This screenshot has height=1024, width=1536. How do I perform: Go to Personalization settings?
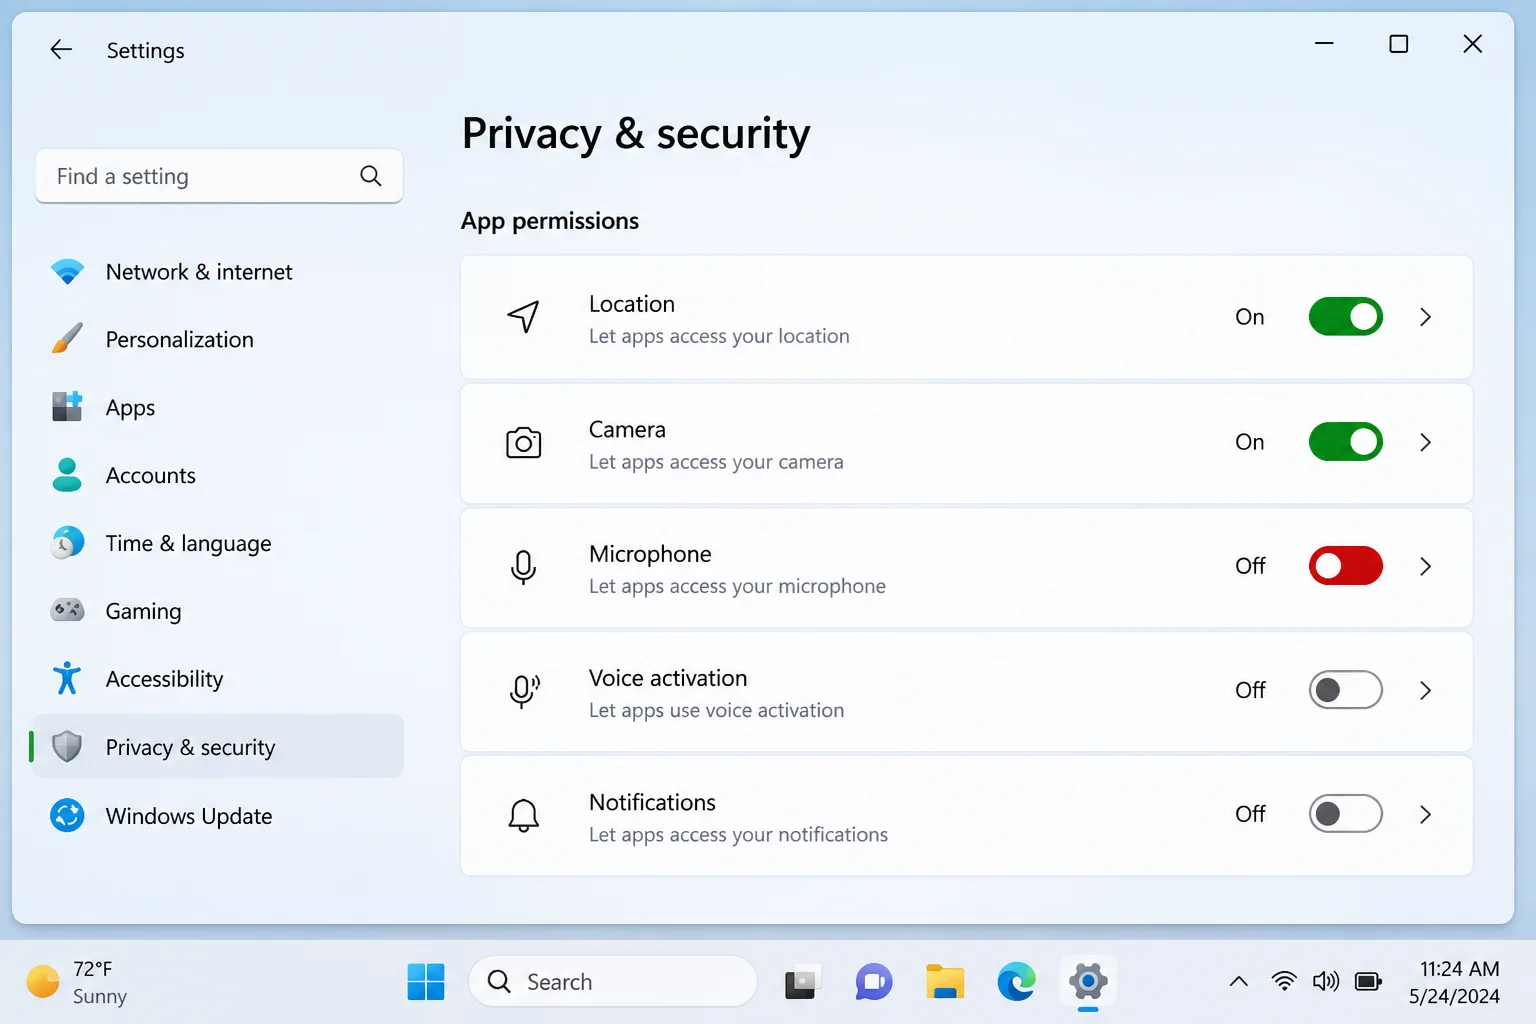click(218, 339)
